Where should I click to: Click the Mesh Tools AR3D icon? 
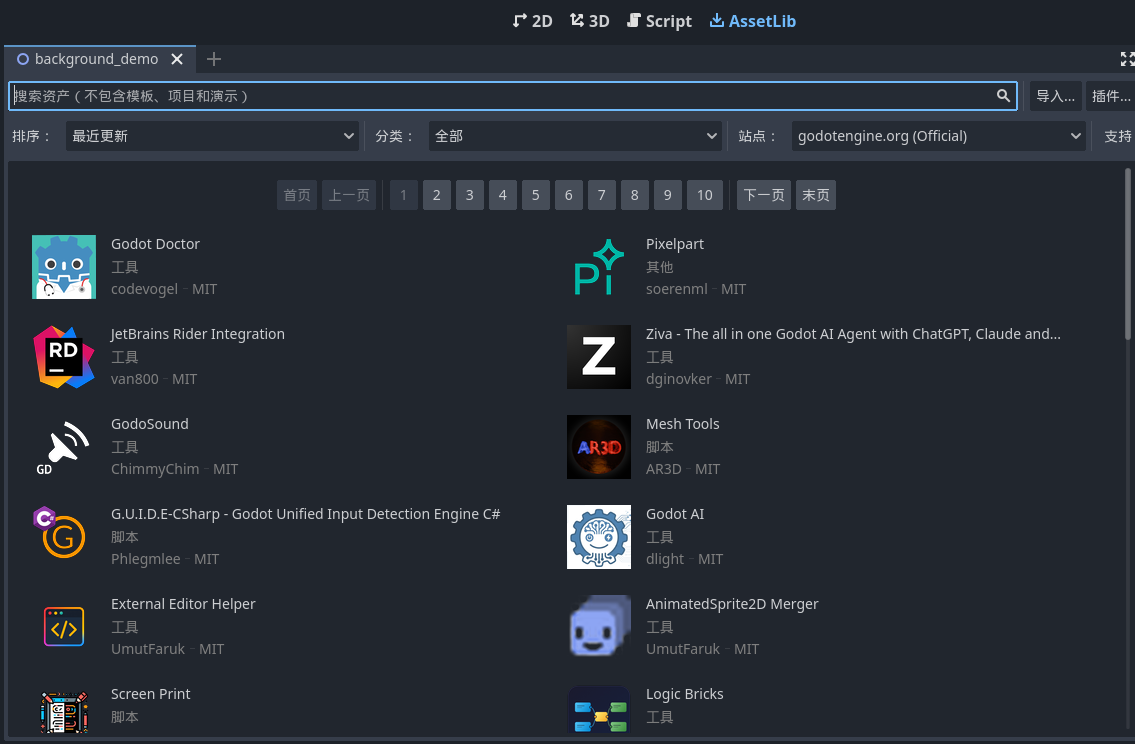click(599, 447)
